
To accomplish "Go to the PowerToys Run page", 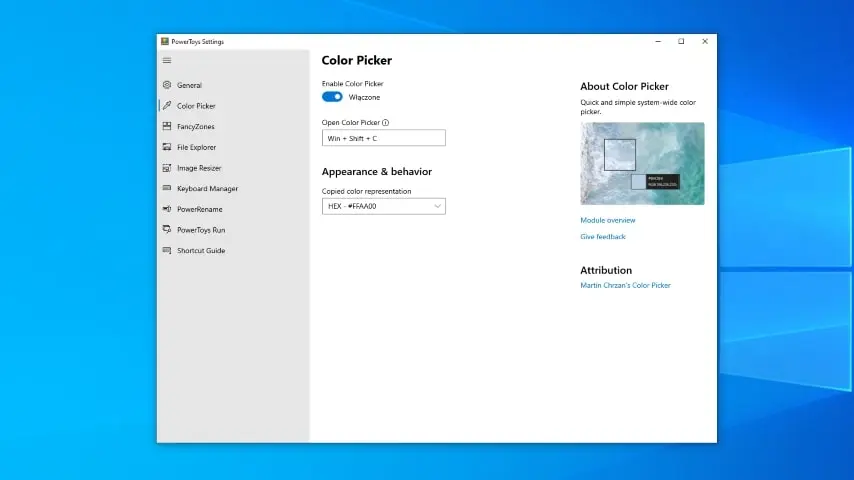I will tap(200, 230).
